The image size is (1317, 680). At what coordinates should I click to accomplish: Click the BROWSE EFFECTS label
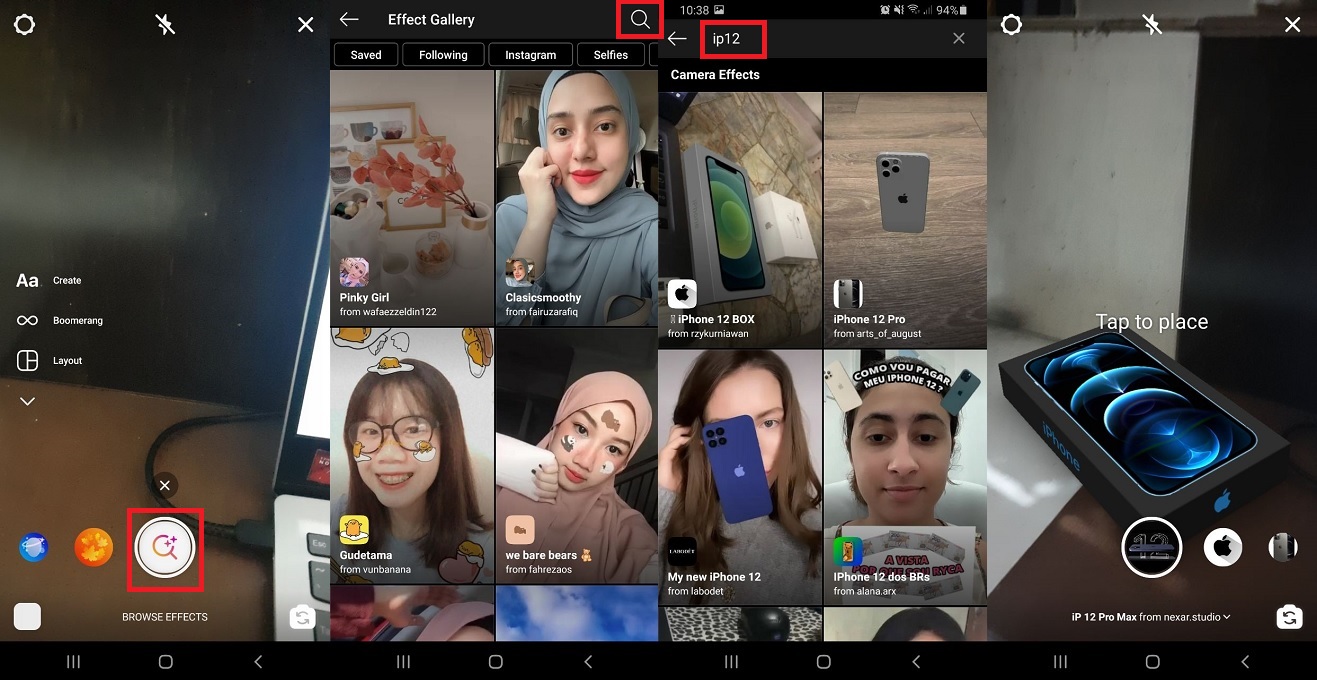click(165, 617)
